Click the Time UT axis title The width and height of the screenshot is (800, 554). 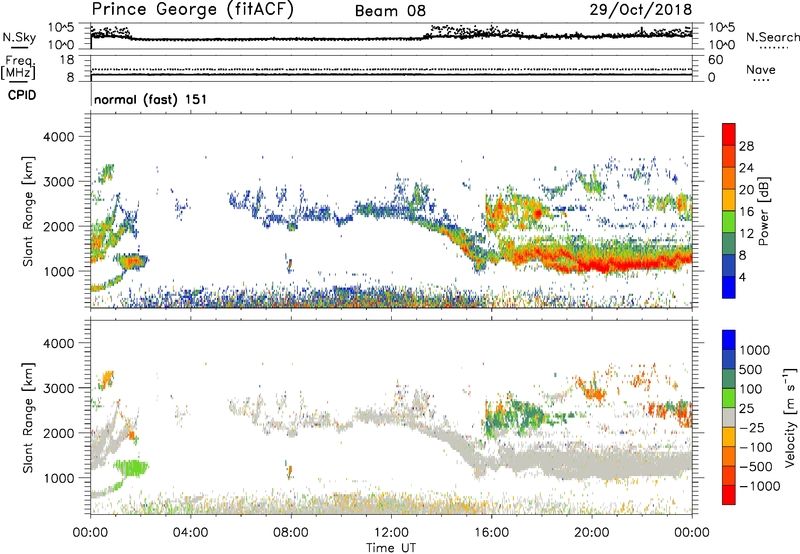[391, 548]
